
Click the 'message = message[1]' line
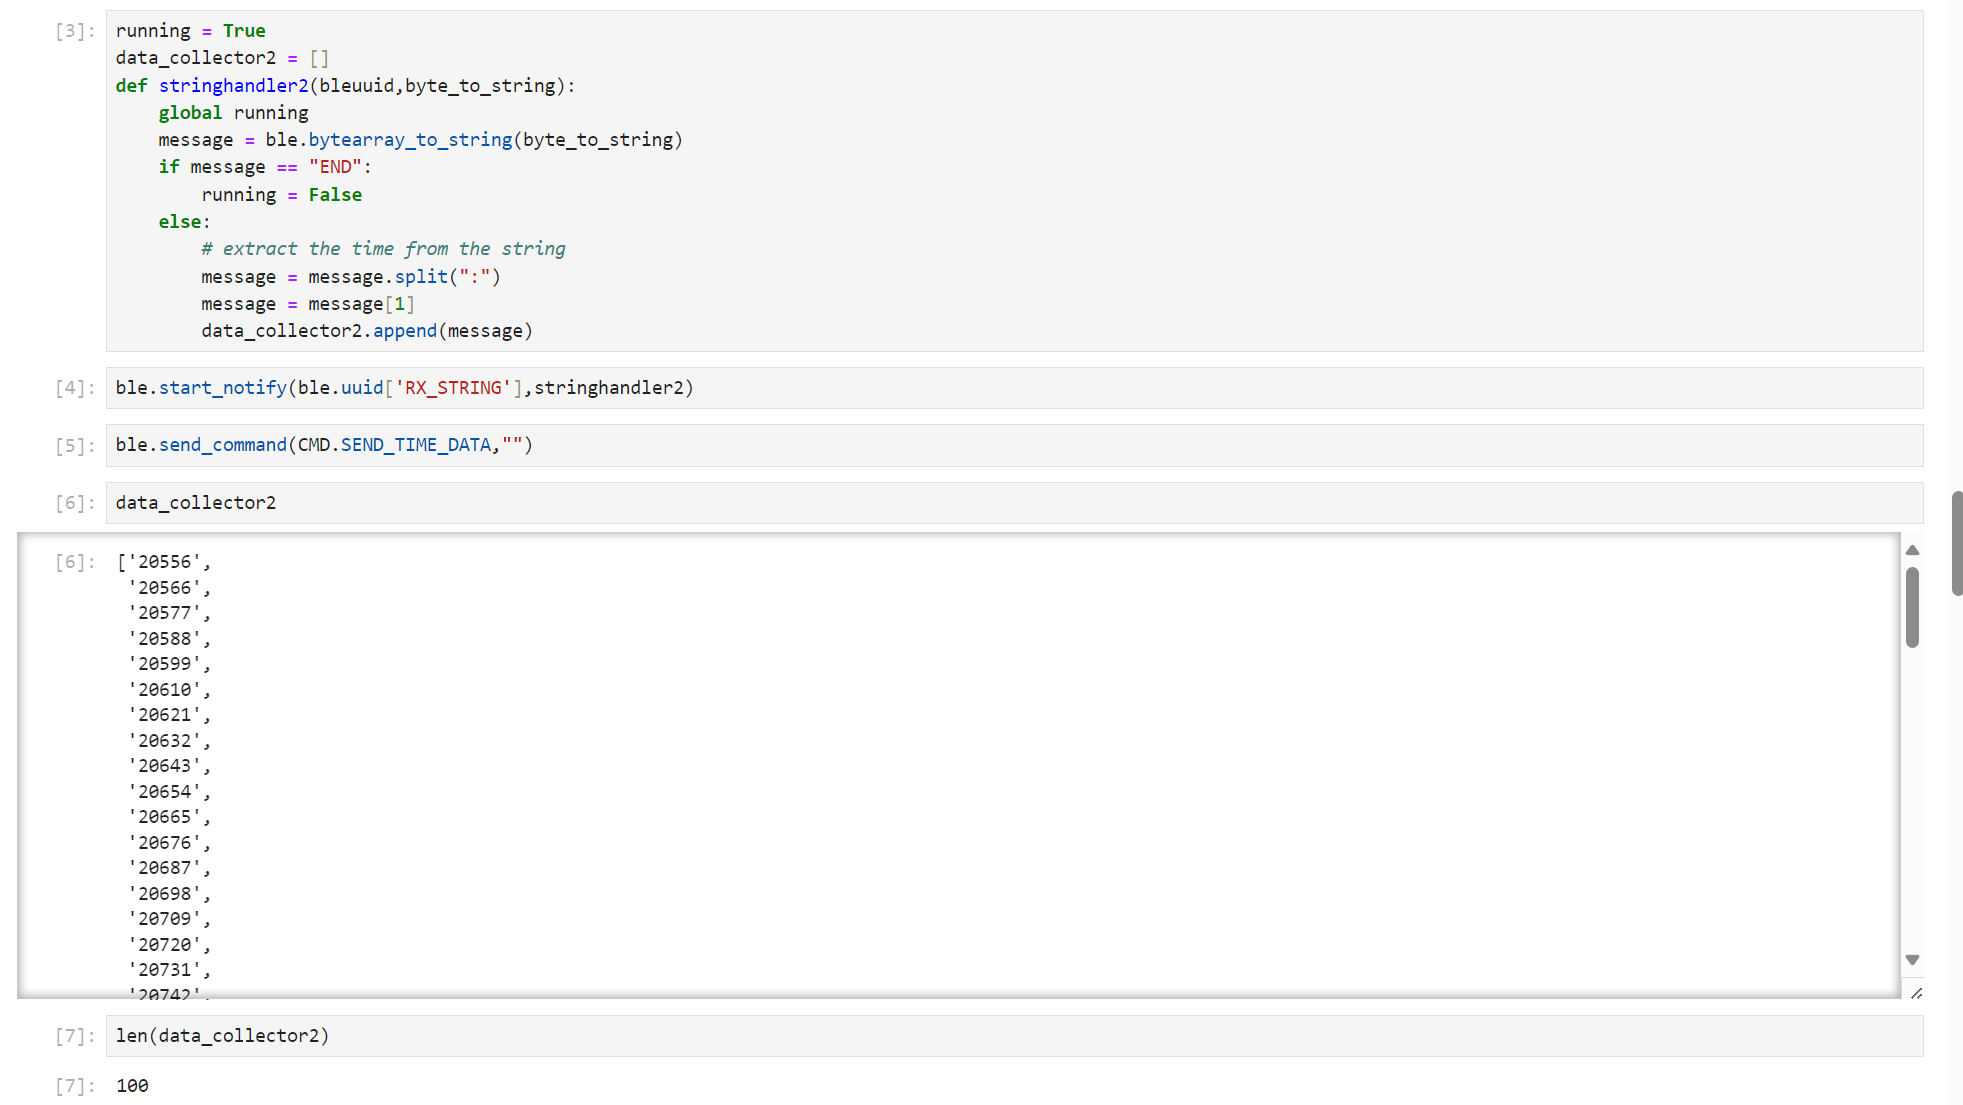click(x=308, y=304)
